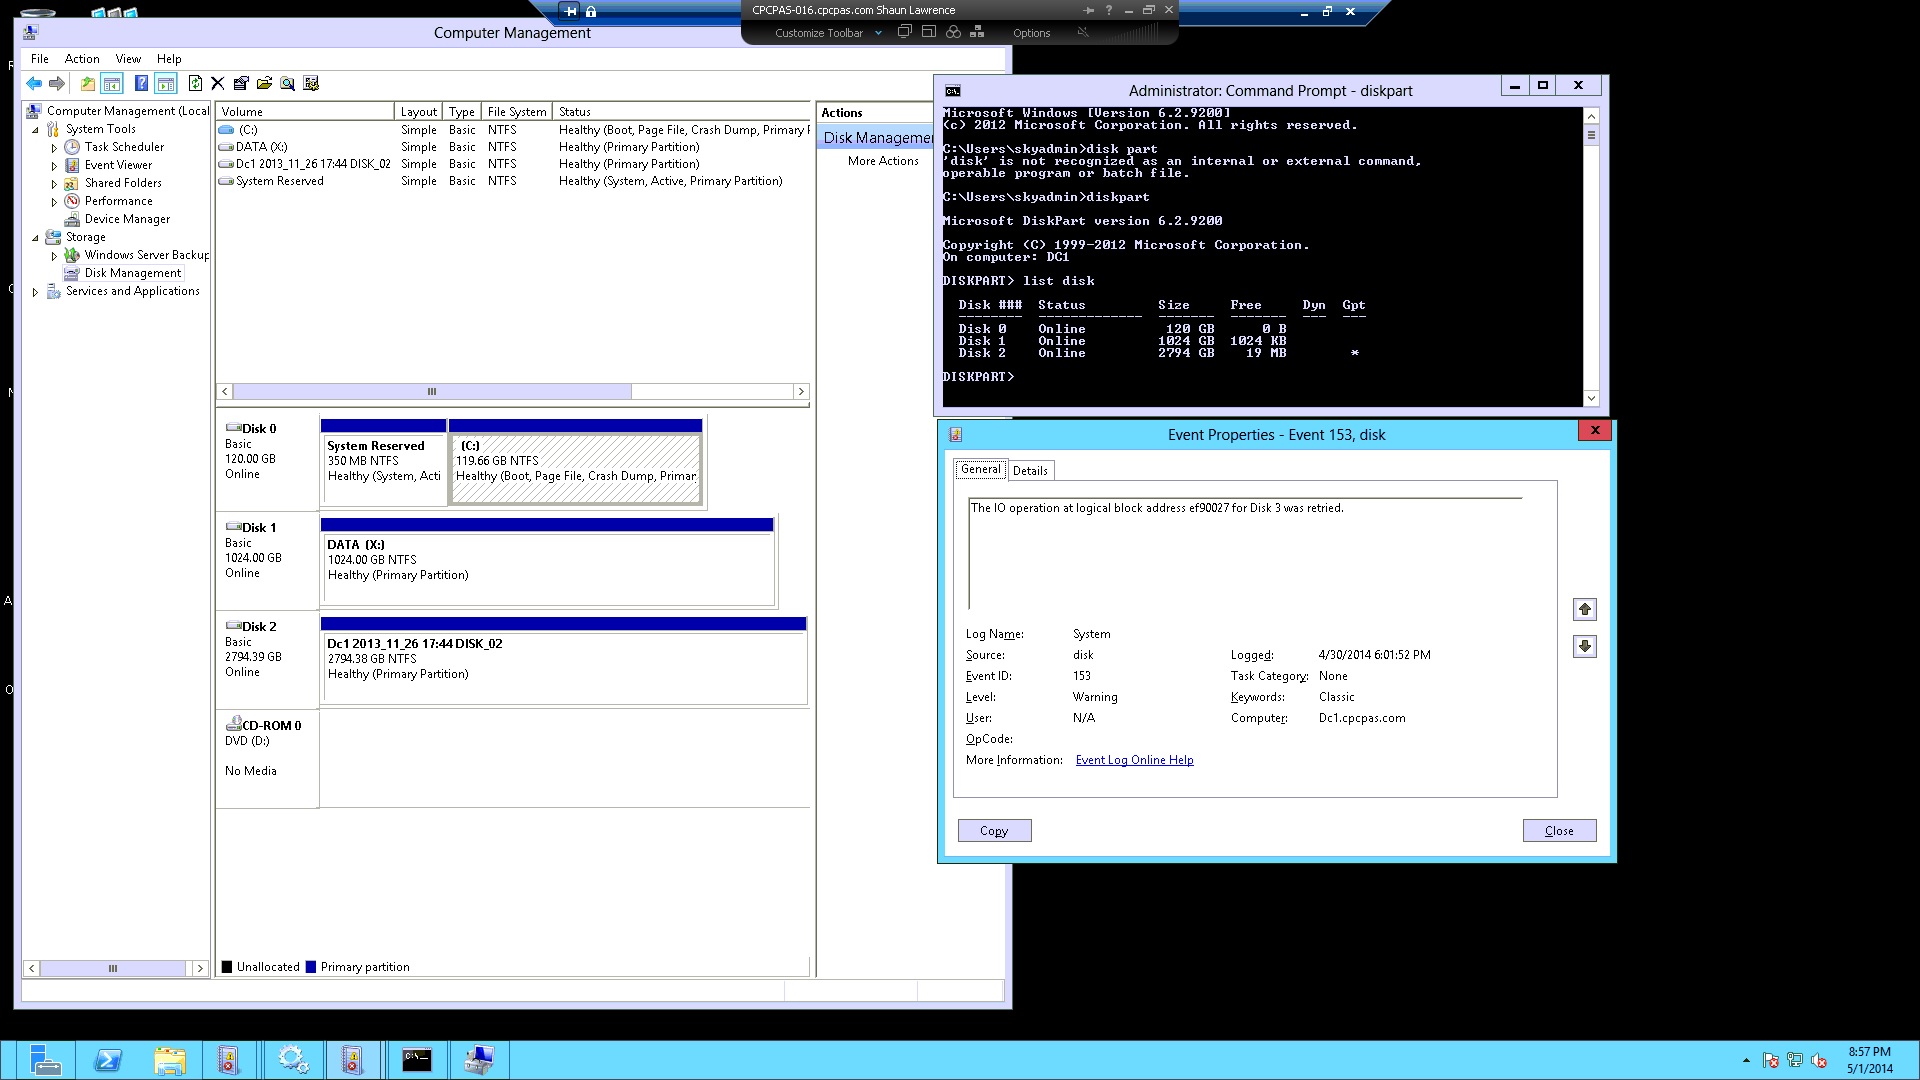This screenshot has height=1080, width=1920.
Task: Open the File menu in Computer Management
Action: [40, 59]
